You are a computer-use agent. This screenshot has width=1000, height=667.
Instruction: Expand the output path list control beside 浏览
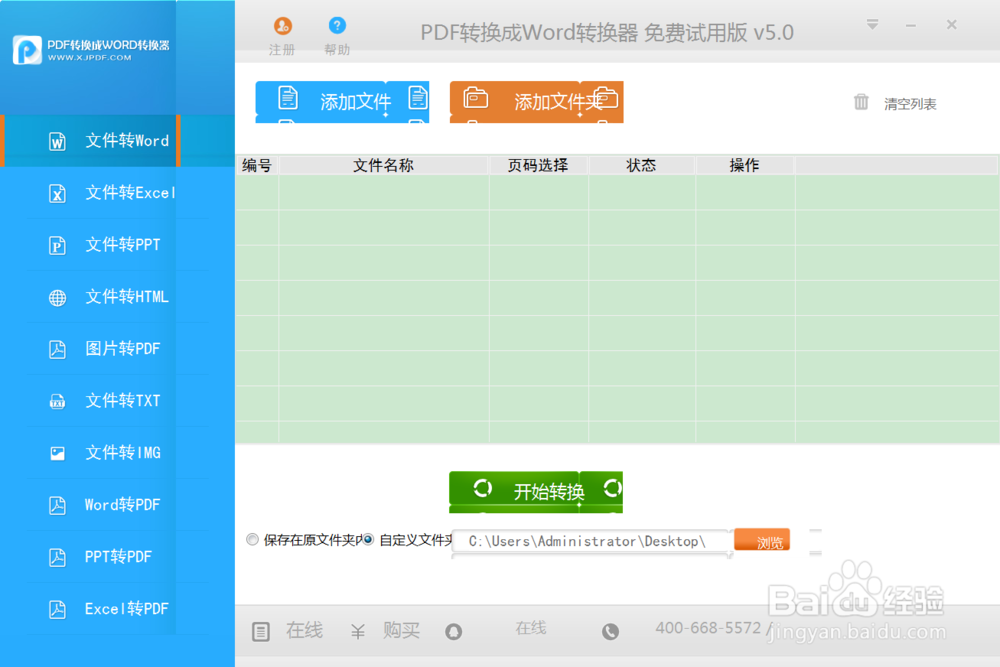pyautogui.click(x=814, y=541)
